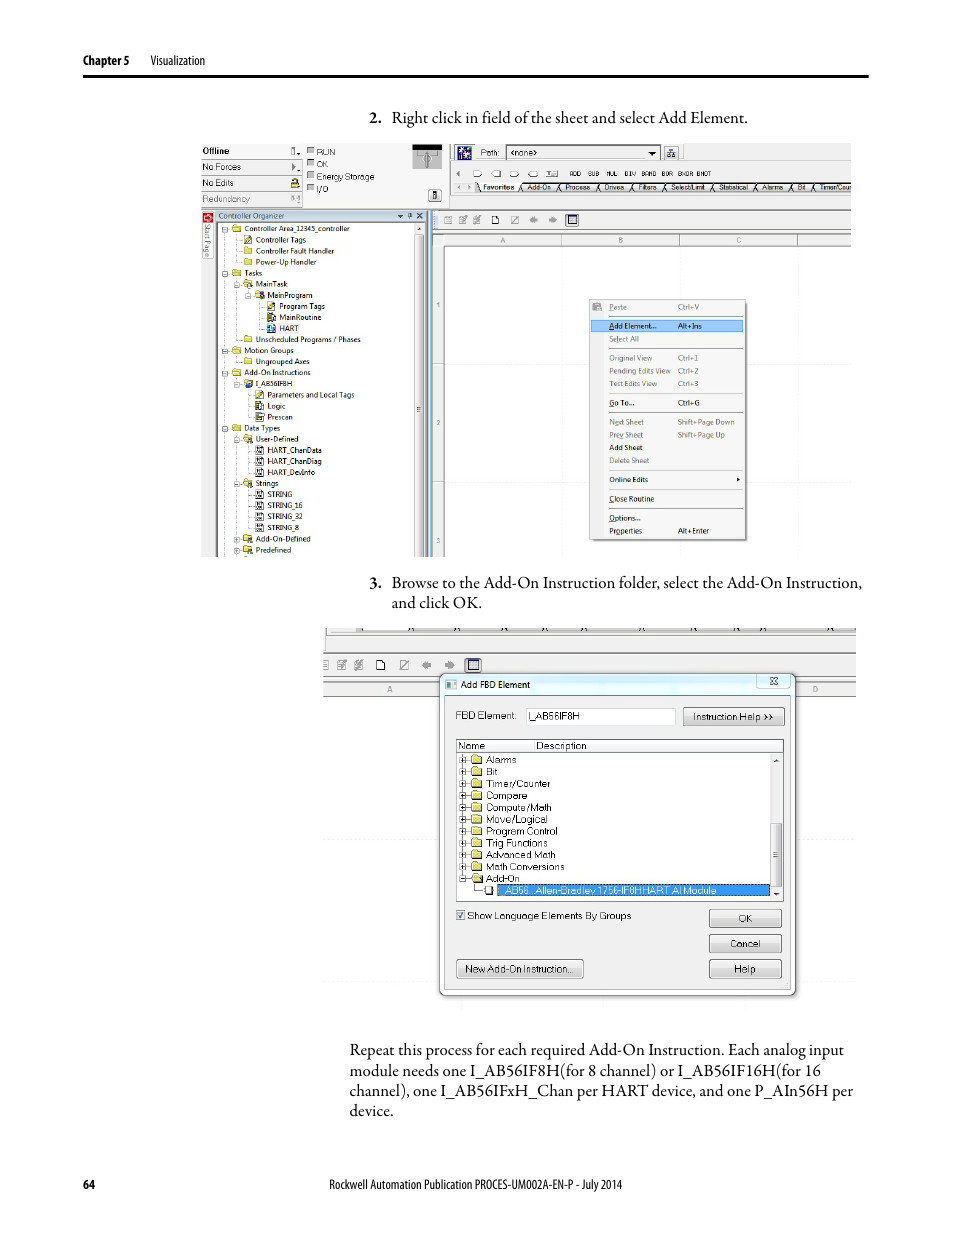
Task: Select STRING_16 data type
Action: tap(284, 505)
